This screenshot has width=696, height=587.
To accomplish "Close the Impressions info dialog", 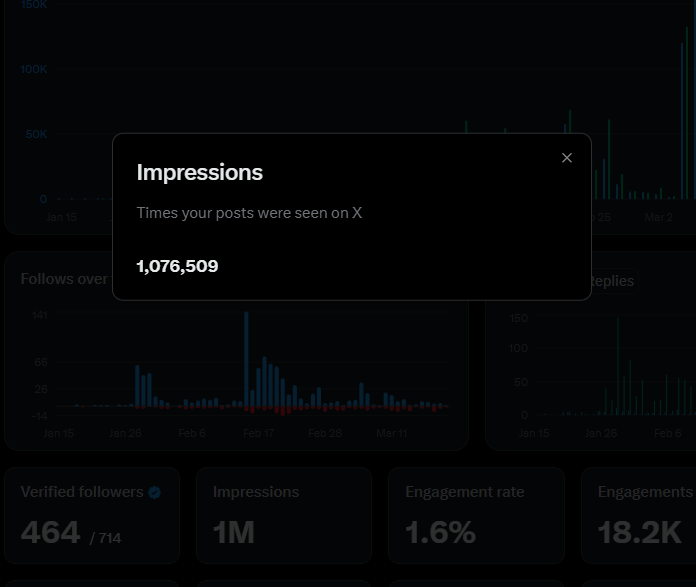I will click(566, 158).
